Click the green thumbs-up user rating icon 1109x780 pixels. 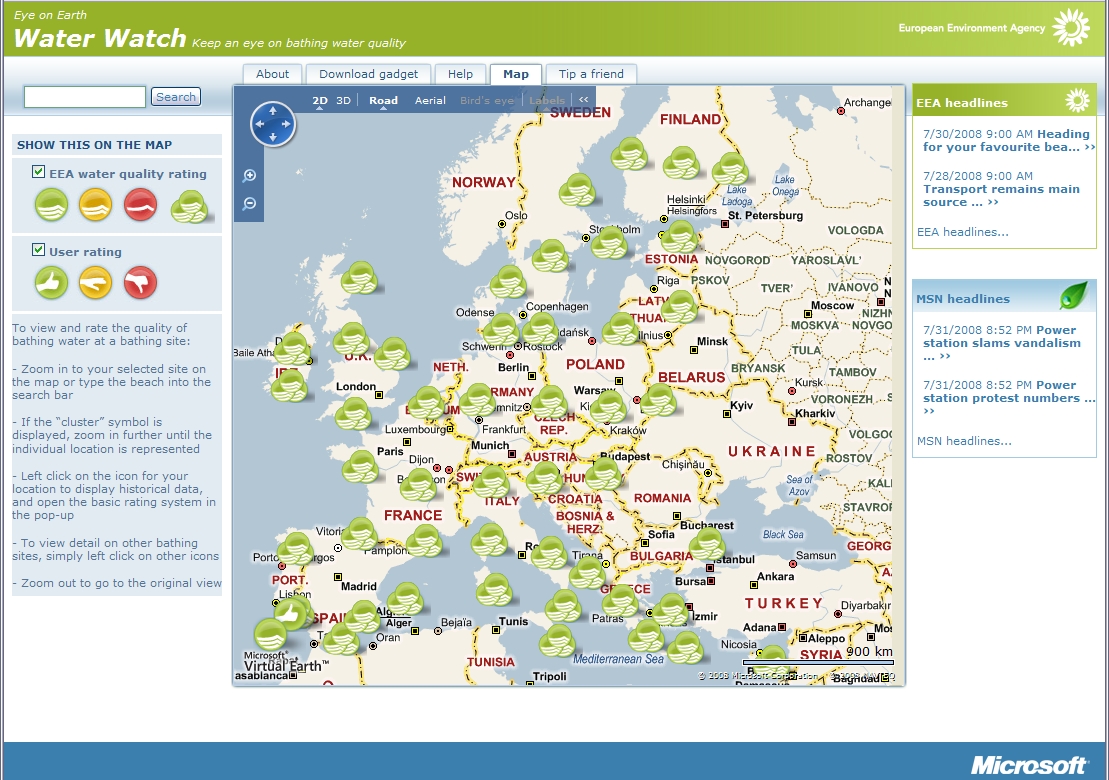52,283
